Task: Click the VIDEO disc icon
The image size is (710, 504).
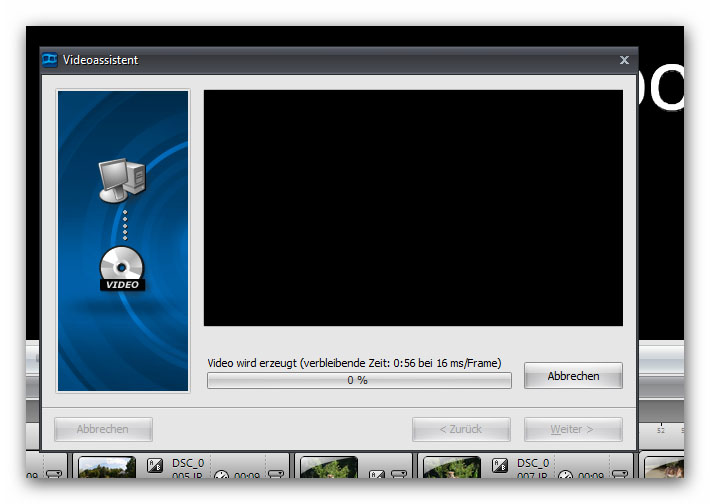Action: coord(122,269)
